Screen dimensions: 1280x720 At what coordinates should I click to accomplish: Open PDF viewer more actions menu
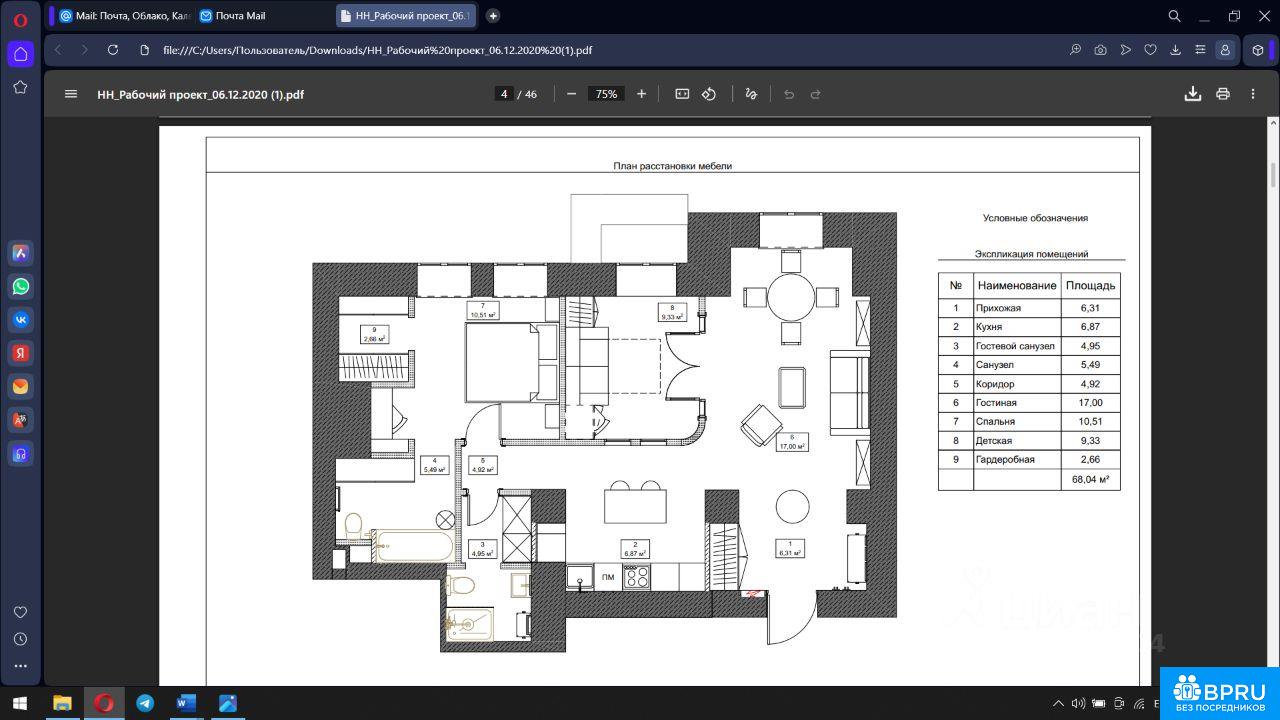[1253, 94]
